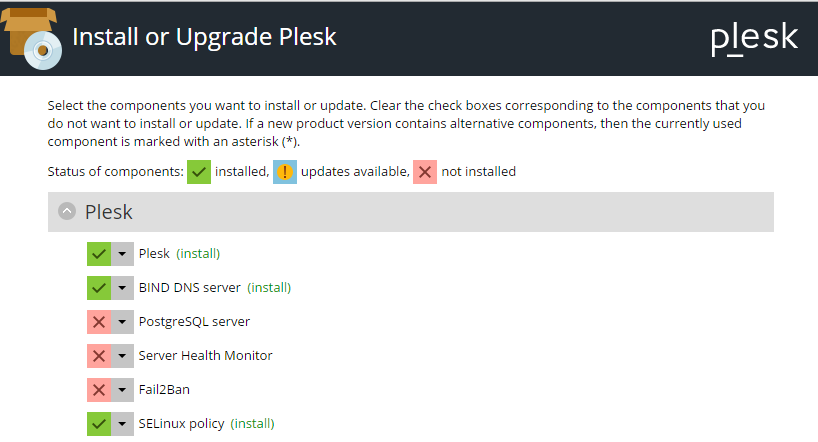The width and height of the screenshot is (818, 442).
Task: Toggle the red X for PostgreSQL server
Action: (98, 322)
